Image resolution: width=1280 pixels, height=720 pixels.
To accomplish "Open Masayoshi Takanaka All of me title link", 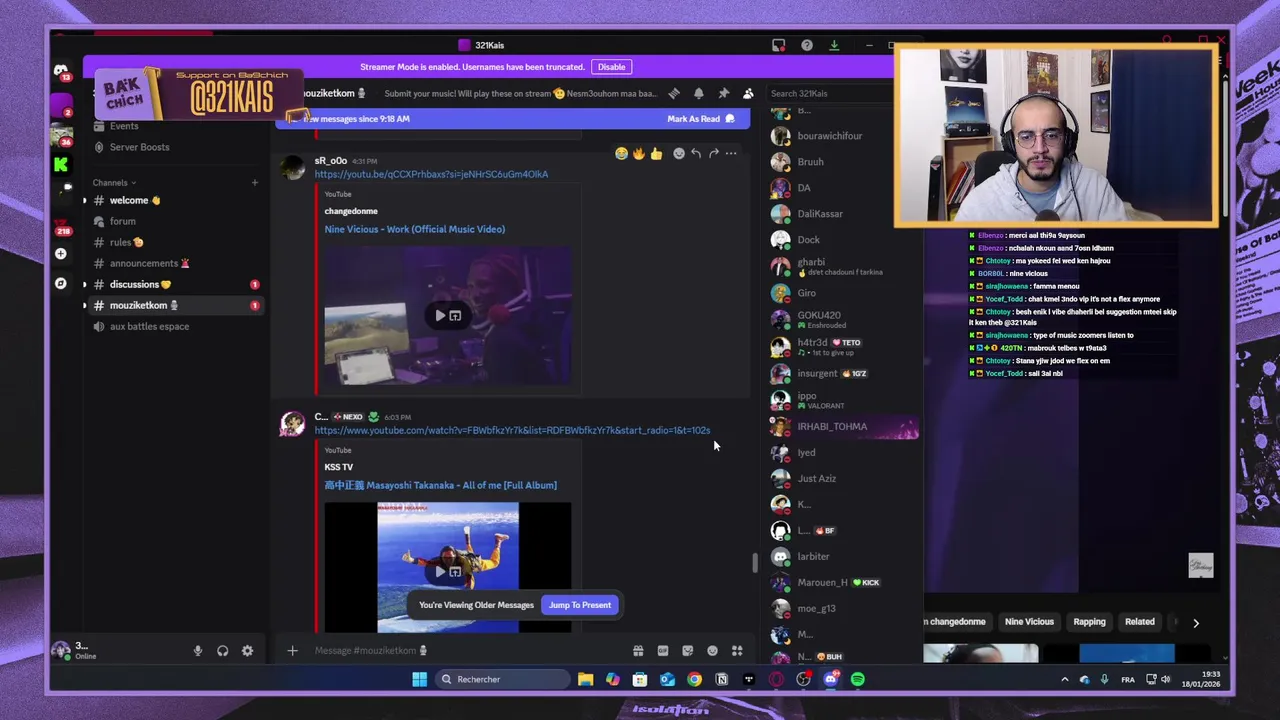I will pos(440,485).
